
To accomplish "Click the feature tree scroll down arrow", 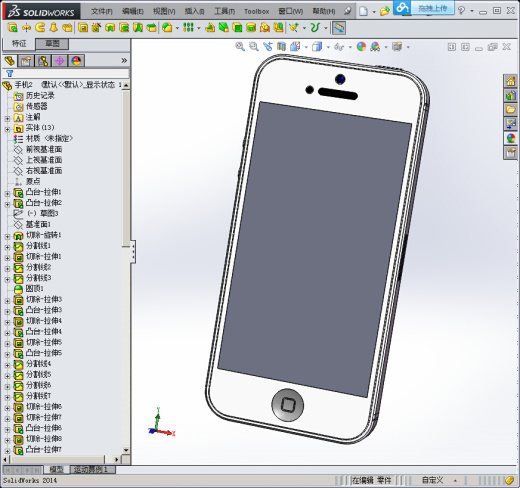I will pos(126,450).
